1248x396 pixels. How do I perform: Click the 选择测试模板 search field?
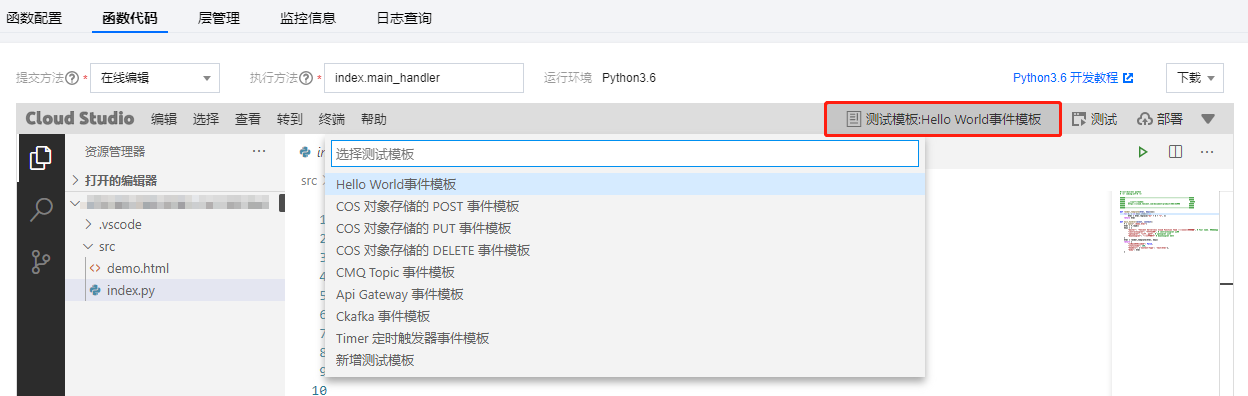click(x=624, y=154)
